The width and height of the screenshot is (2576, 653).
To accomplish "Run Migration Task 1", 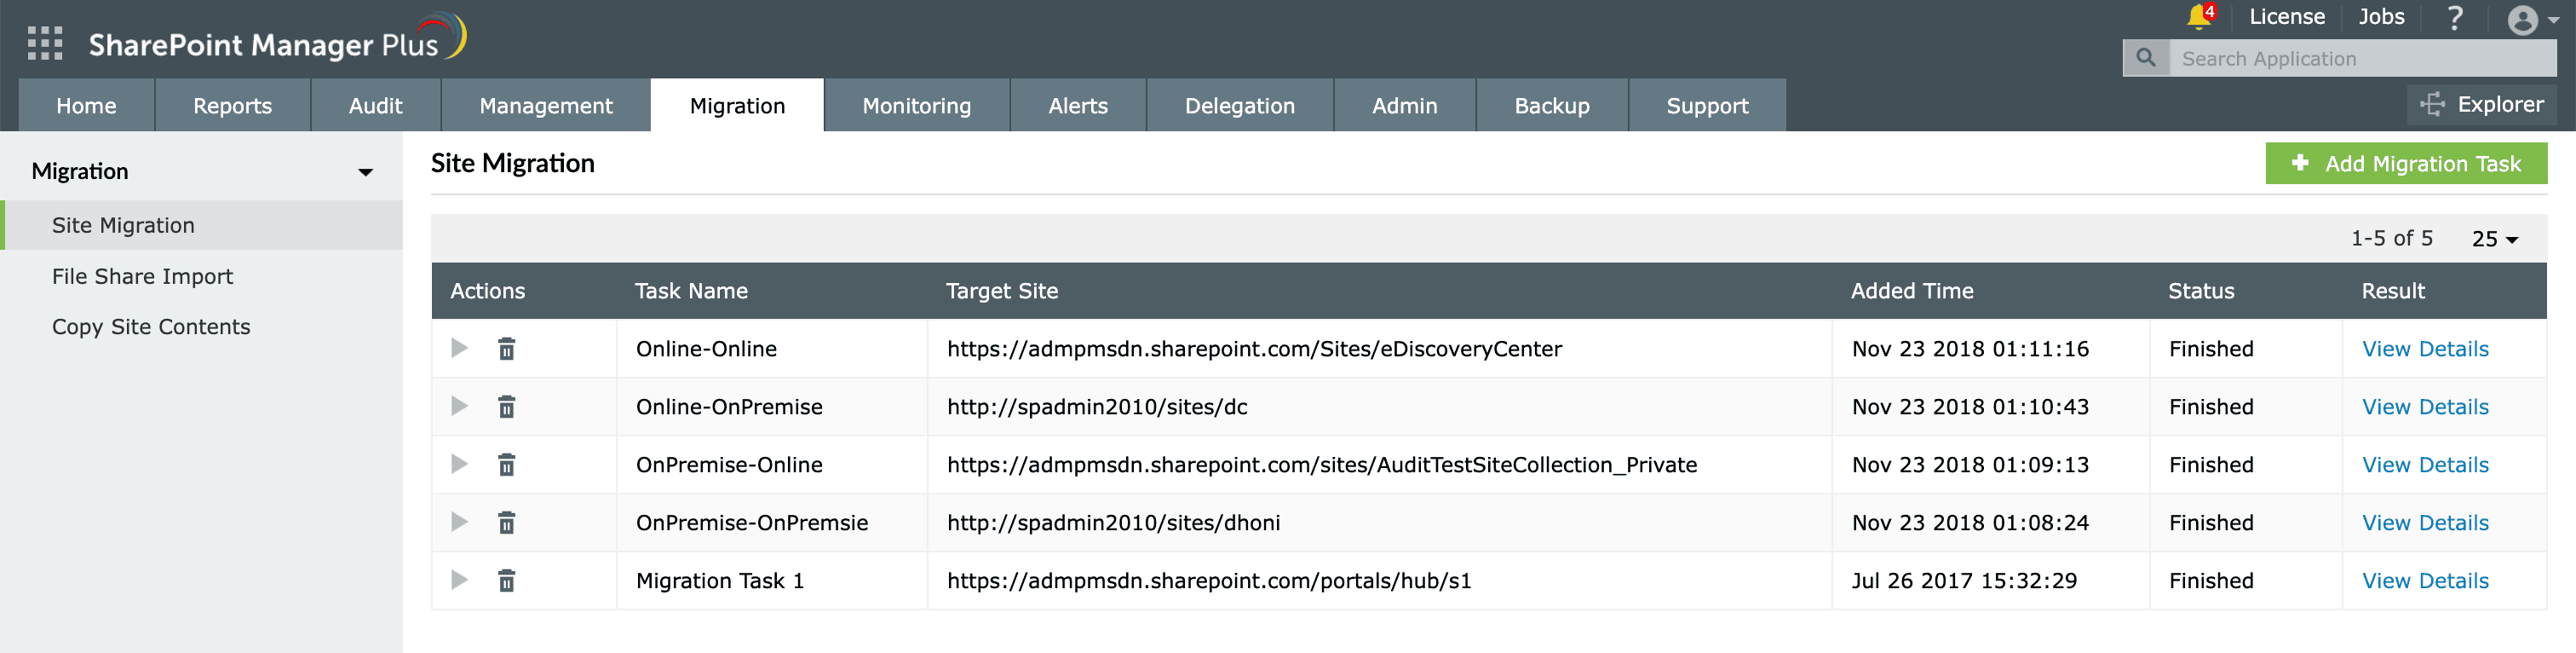I will (459, 580).
